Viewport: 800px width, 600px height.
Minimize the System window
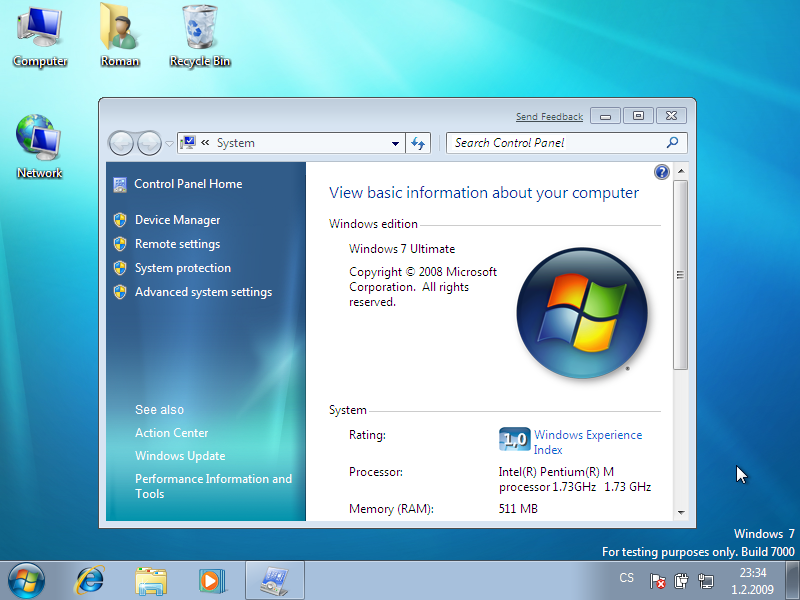coord(605,116)
